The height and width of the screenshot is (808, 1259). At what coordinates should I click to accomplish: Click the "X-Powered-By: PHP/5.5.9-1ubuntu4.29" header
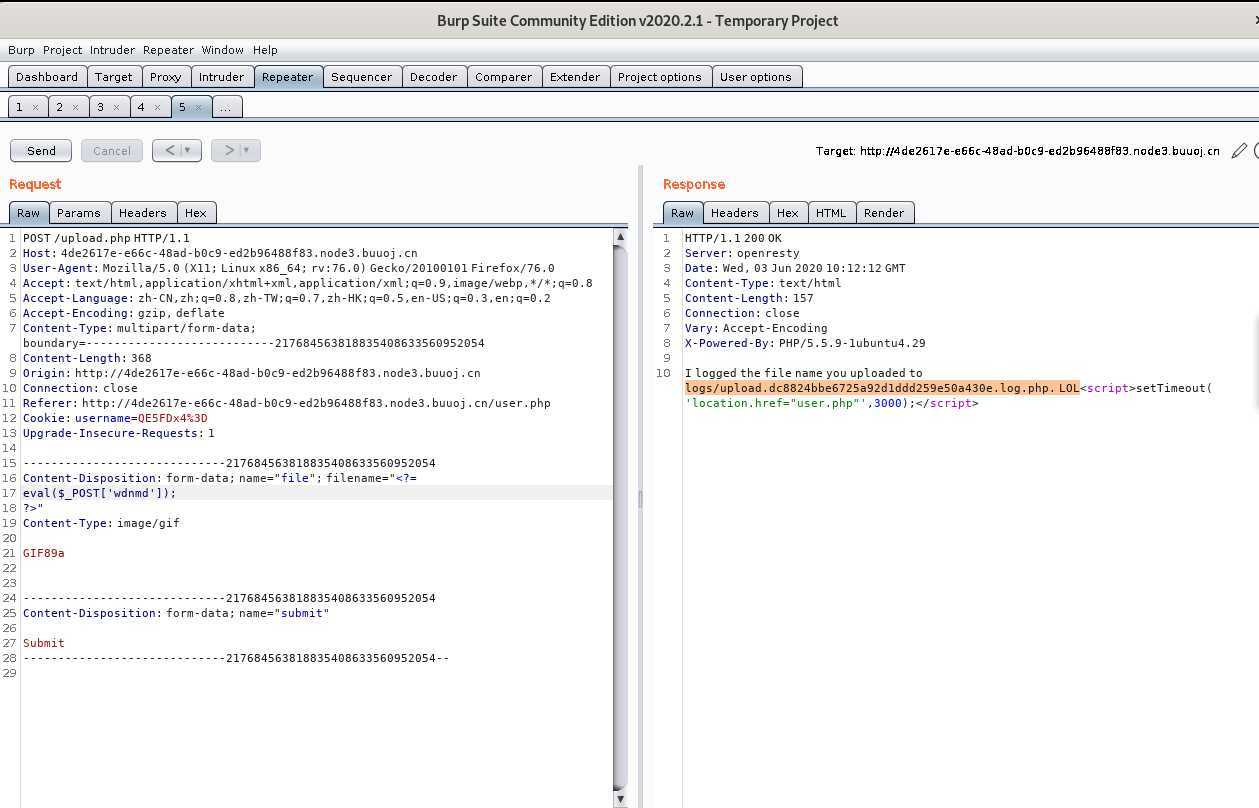tap(805, 343)
